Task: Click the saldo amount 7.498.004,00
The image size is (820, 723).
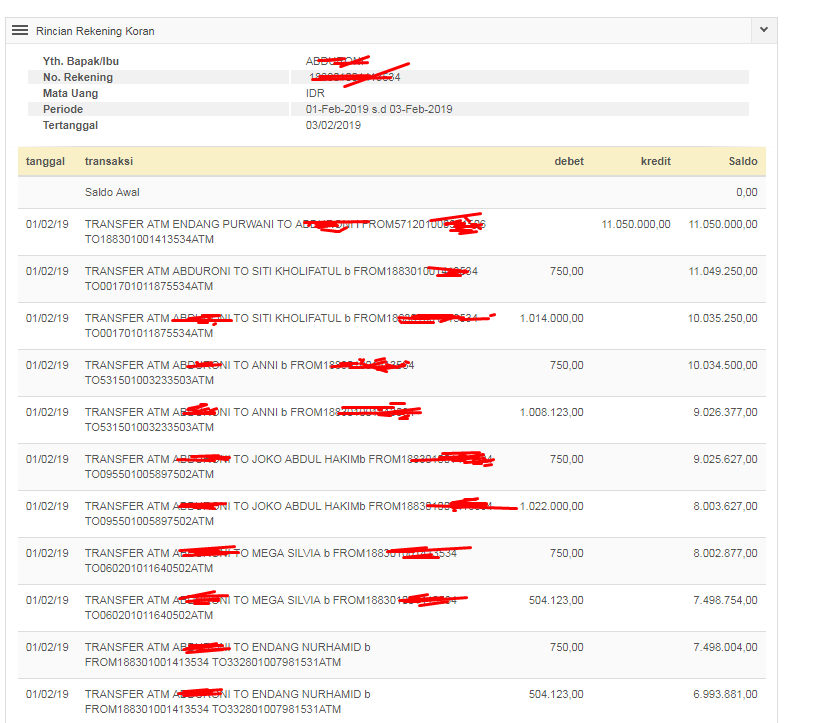Action: point(725,647)
